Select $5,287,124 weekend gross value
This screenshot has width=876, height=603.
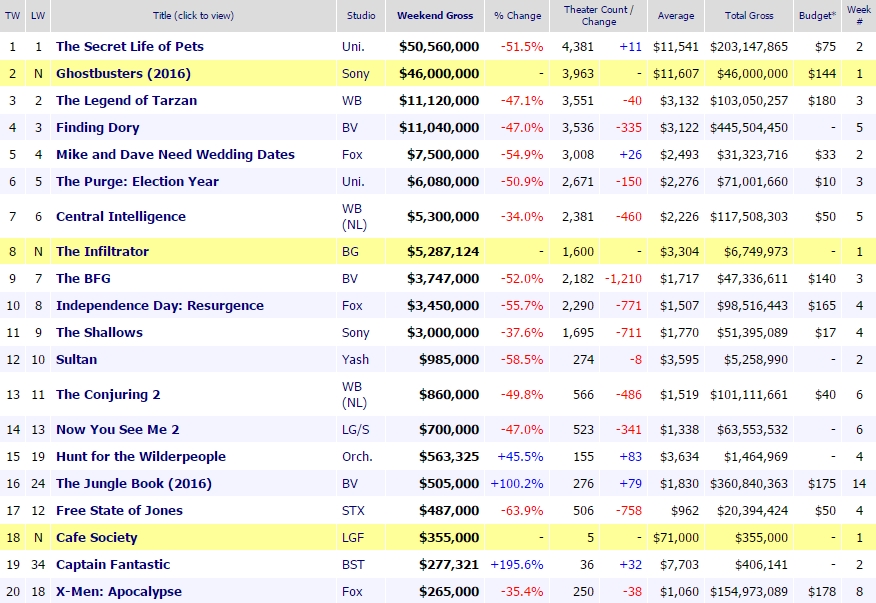[443, 251]
